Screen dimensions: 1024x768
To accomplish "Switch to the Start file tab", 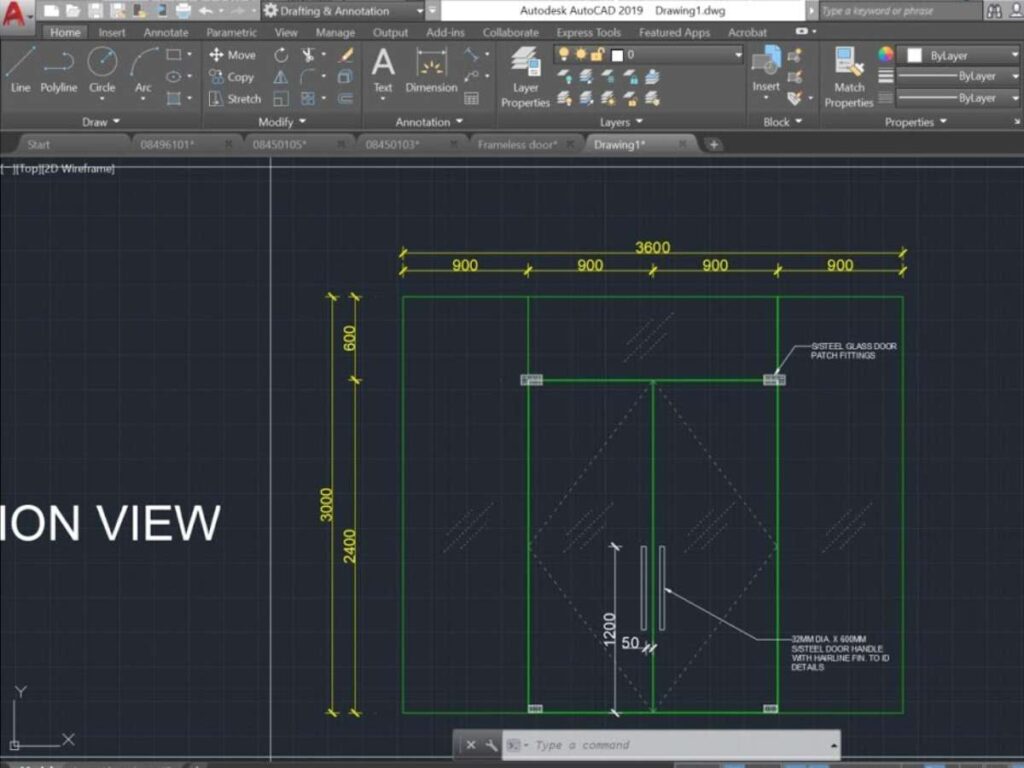I will (x=39, y=144).
